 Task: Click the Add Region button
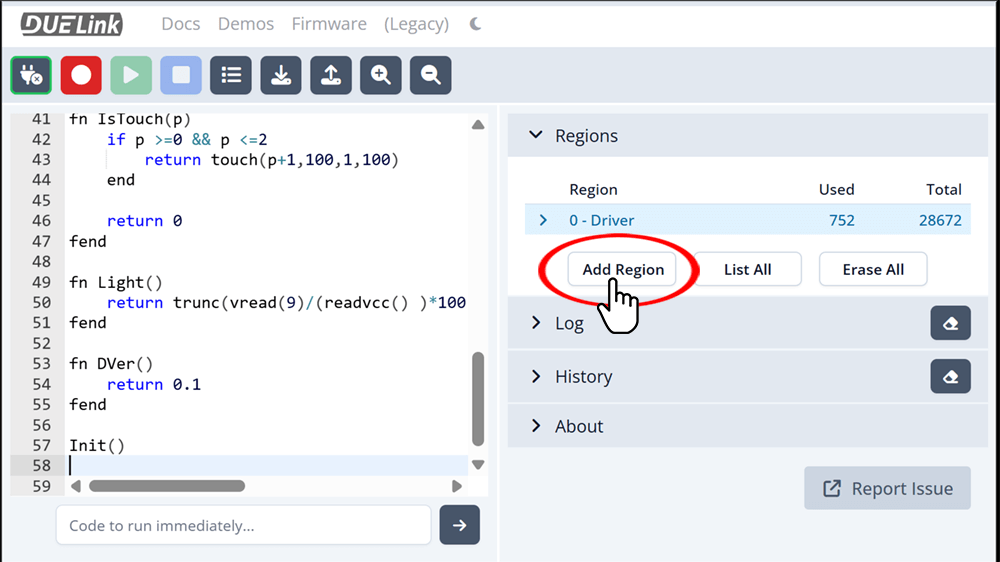pyautogui.click(x=622, y=269)
